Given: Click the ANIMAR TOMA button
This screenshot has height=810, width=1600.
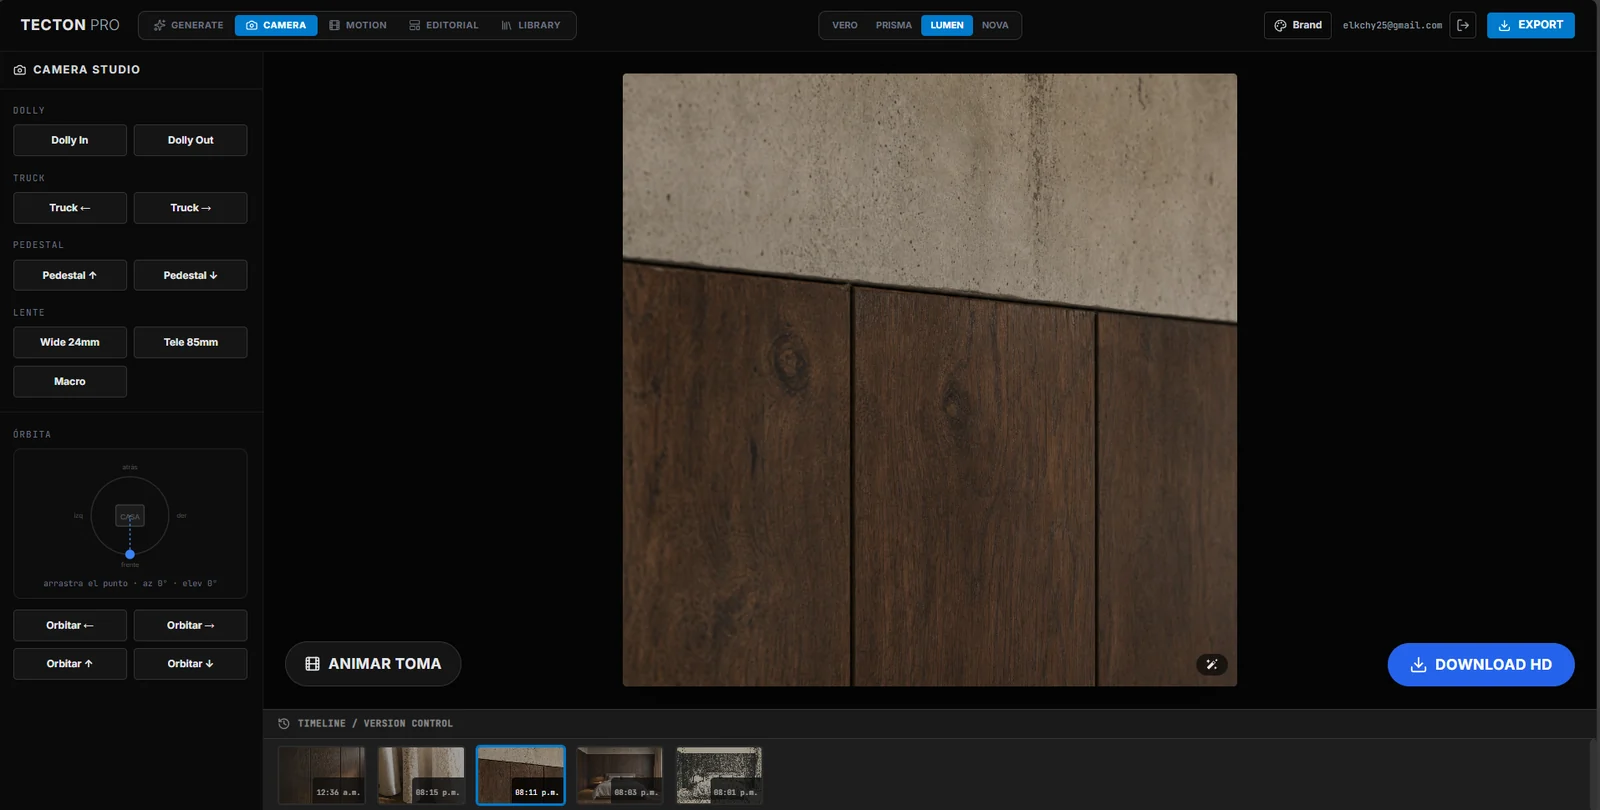Looking at the screenshot, I should [x=373, y=664].
